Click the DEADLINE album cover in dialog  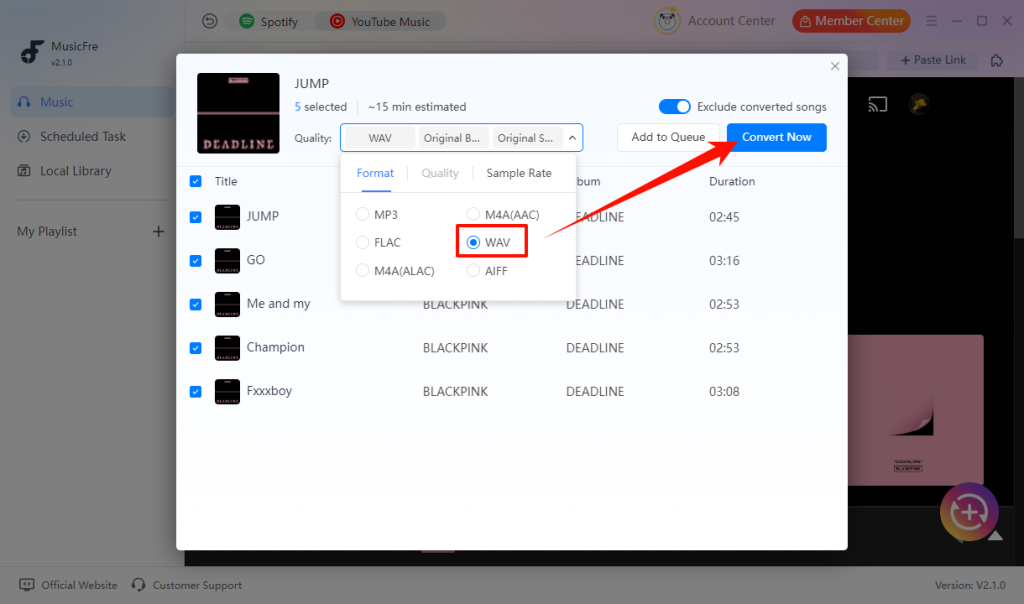coord(238,113)
